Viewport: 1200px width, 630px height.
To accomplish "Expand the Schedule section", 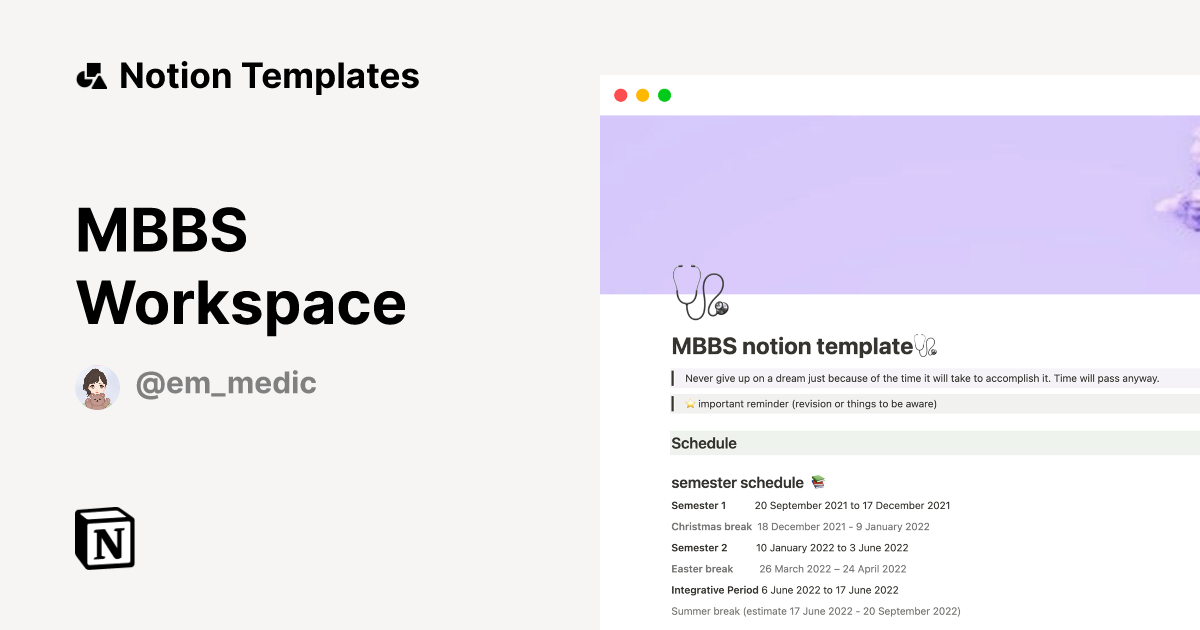I will click(x=705, y=443).
